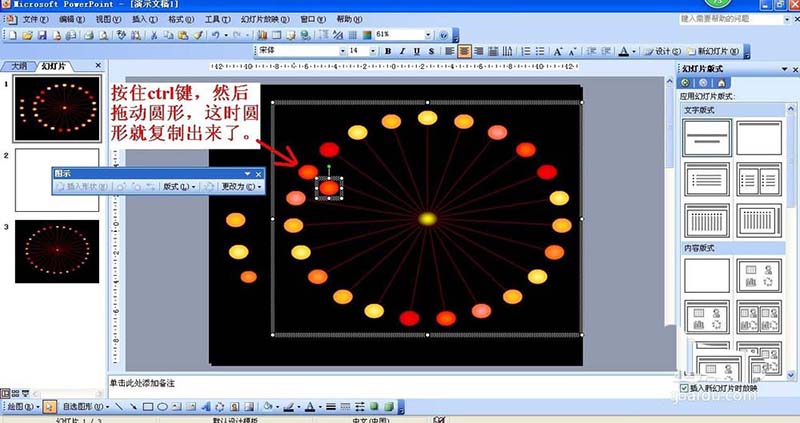Decrease font size icon
Image resolution: width=800 pixels, height=423 pixels.
572,51
